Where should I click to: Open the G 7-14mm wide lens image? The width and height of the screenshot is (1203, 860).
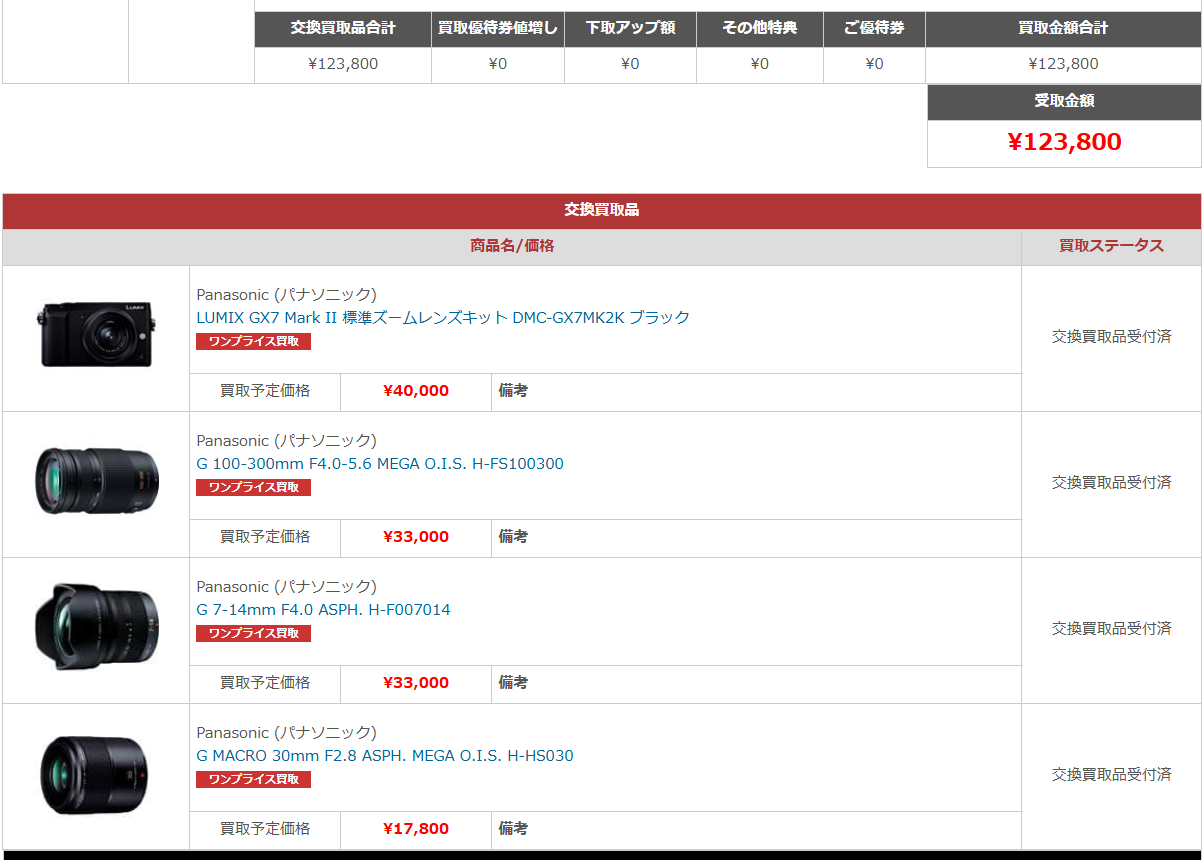96,626
